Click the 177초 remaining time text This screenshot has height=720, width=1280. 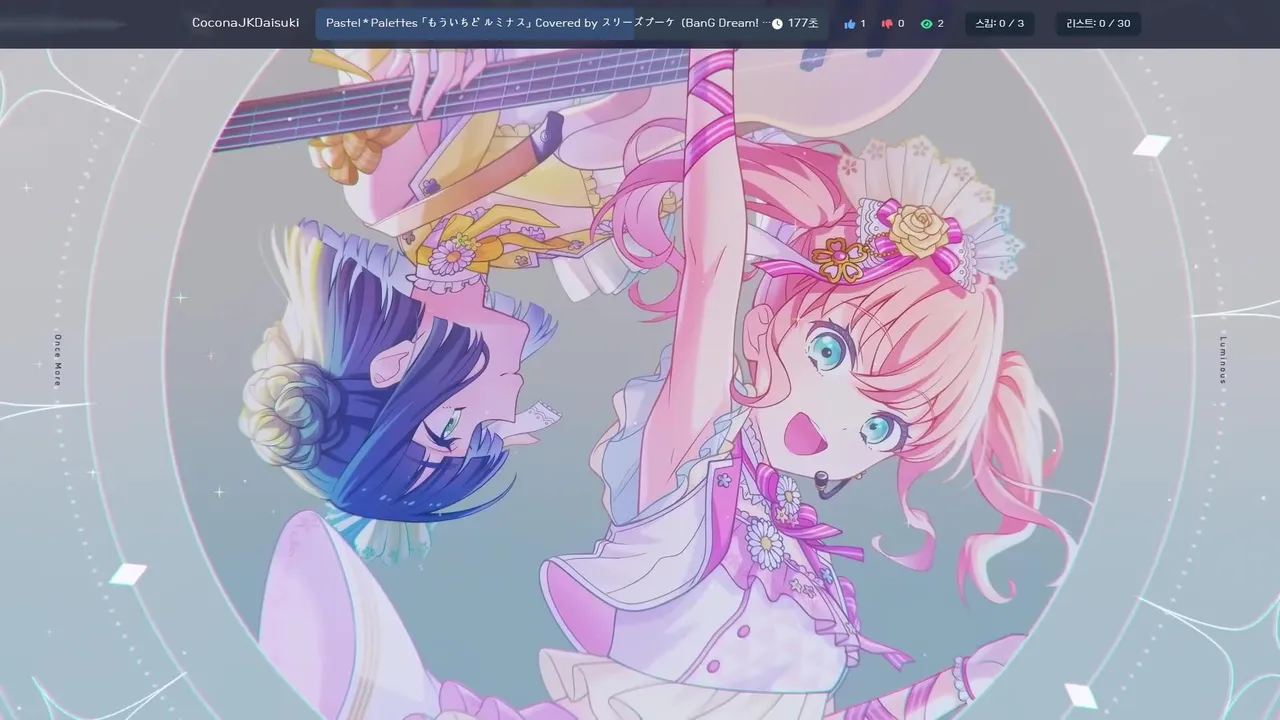pos(802,23)
